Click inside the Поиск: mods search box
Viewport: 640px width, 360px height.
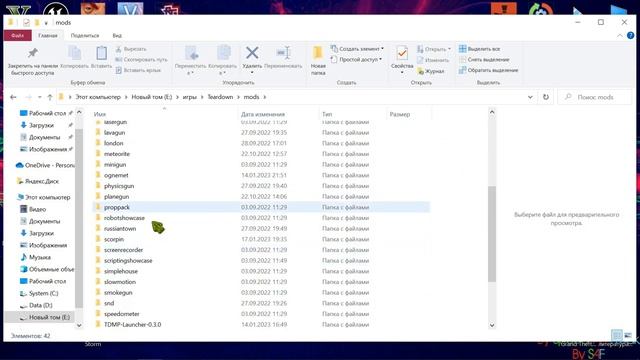point(595,97)
